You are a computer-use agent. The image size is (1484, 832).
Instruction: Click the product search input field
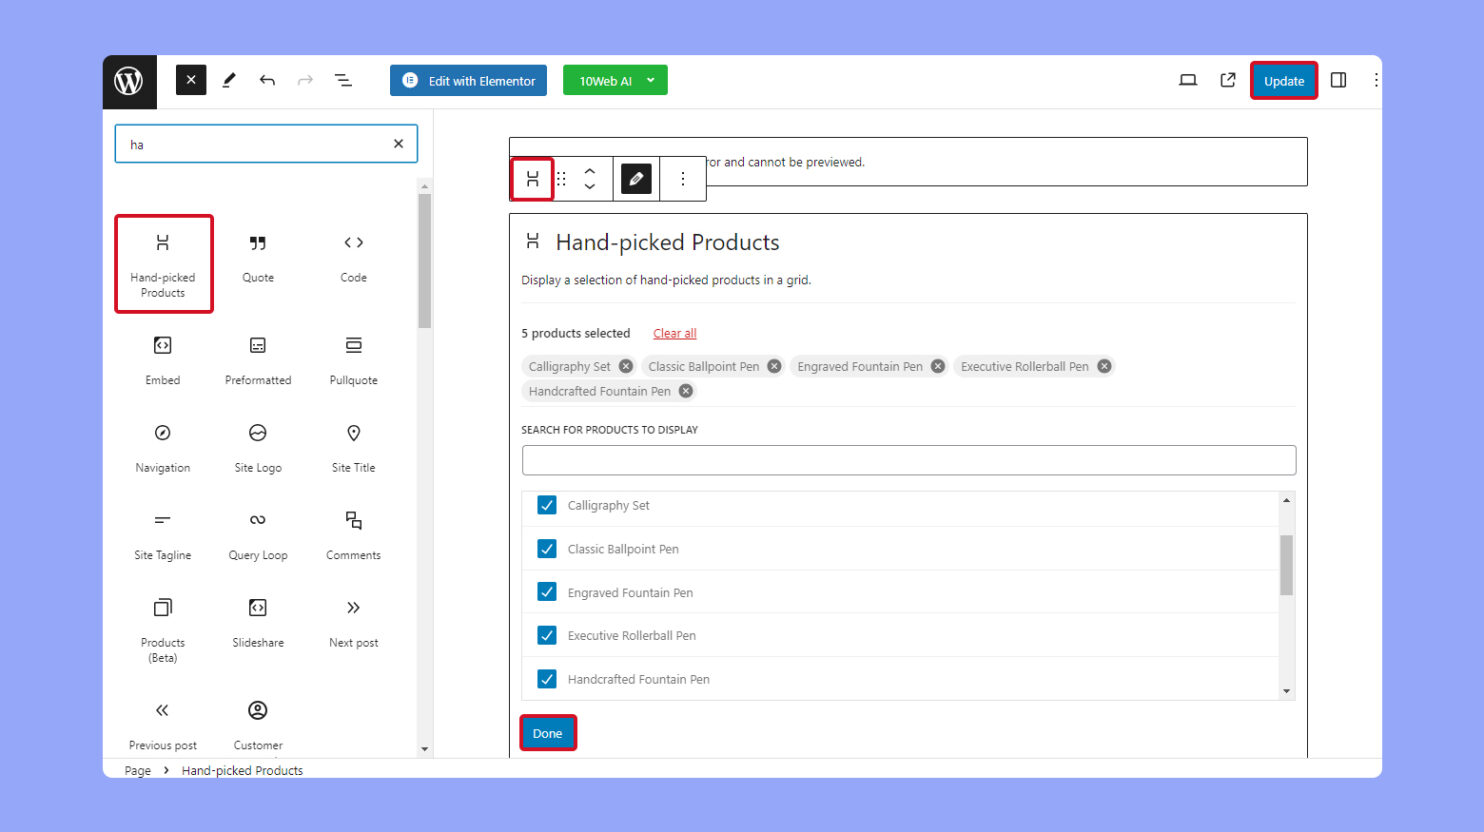pos(908,460)
